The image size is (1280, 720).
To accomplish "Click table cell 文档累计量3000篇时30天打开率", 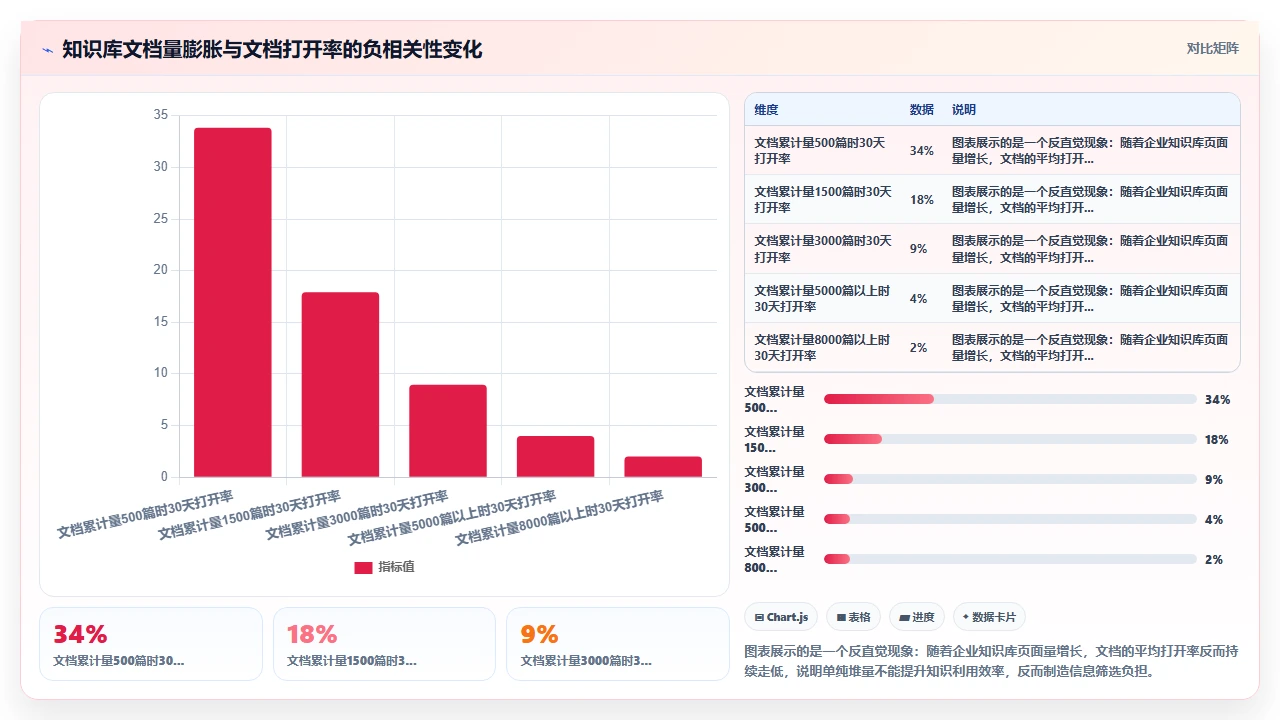I will [823, 248].
